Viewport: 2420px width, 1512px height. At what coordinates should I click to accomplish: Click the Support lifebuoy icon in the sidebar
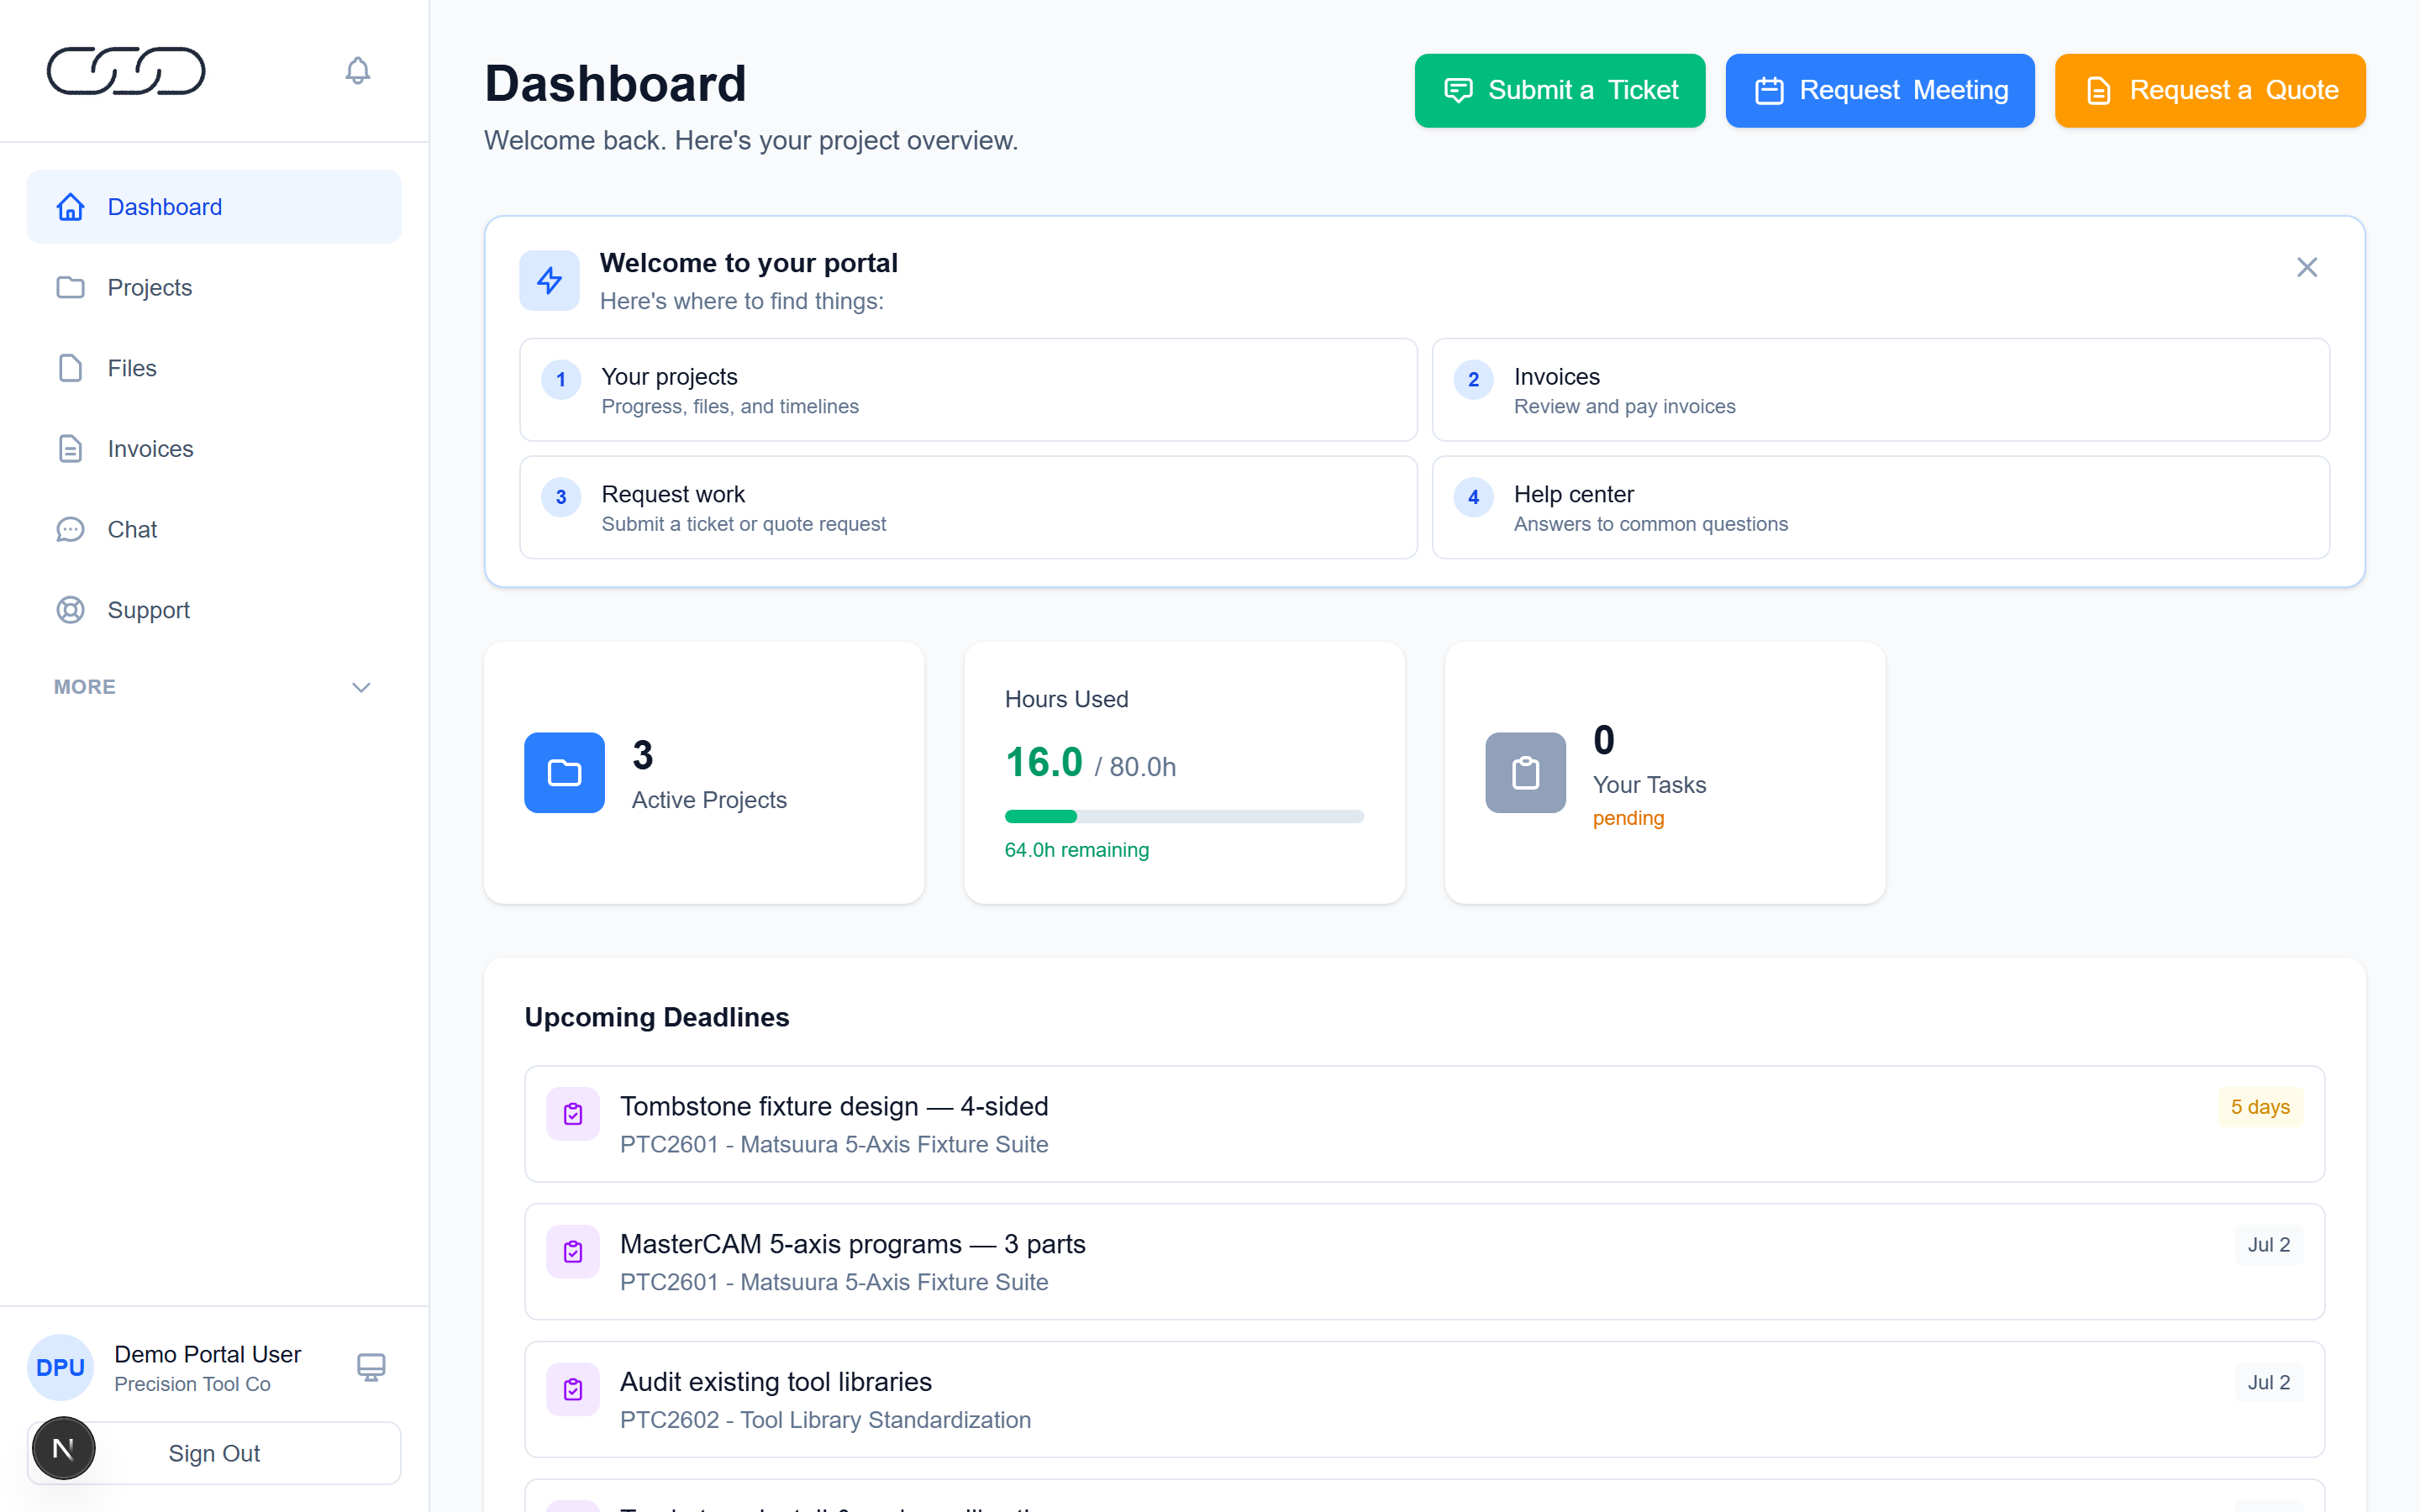tap(70, 610)
